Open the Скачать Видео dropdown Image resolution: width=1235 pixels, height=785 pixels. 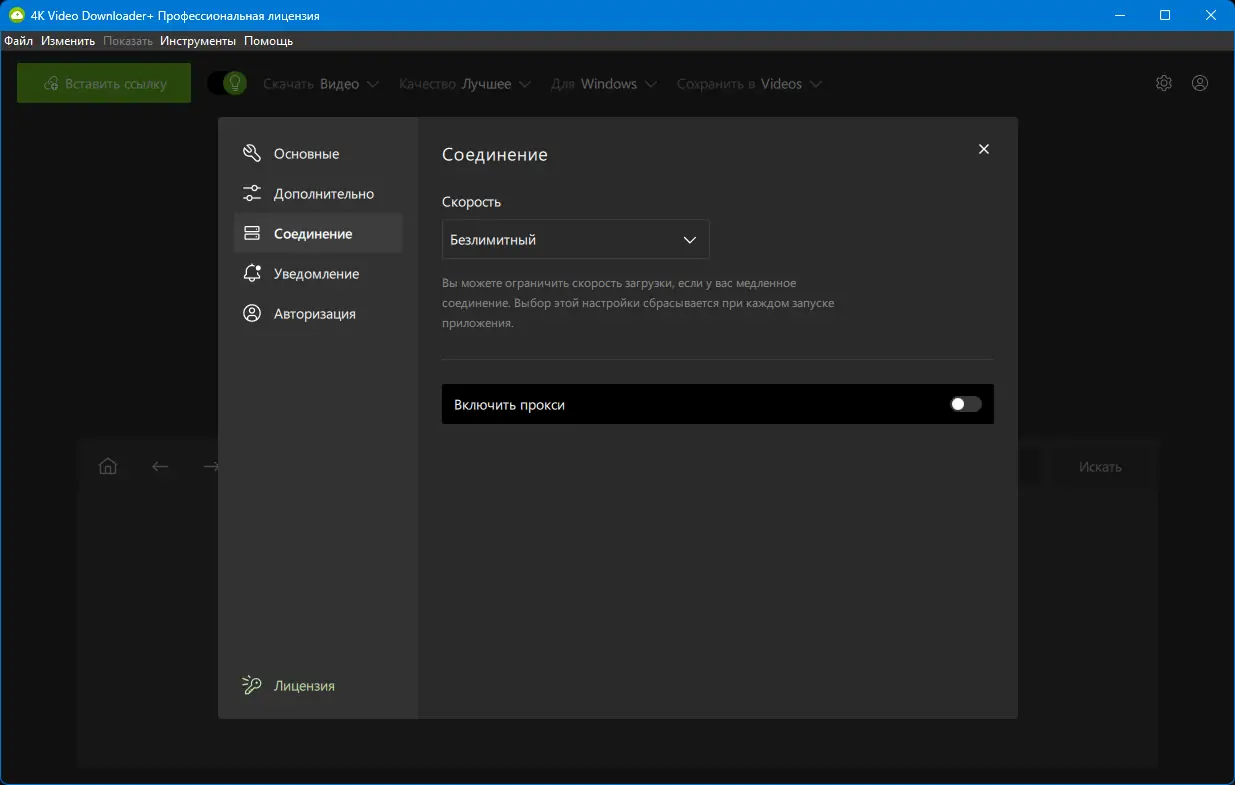tap(321, 84)
